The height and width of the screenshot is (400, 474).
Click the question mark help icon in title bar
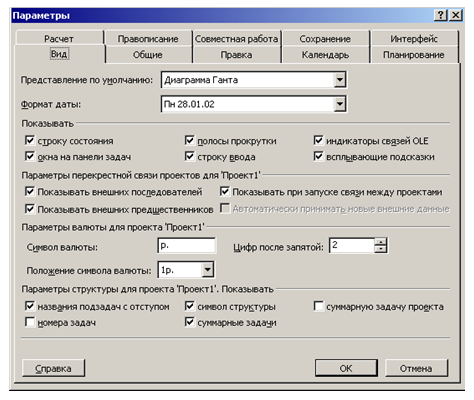[441, 15]
